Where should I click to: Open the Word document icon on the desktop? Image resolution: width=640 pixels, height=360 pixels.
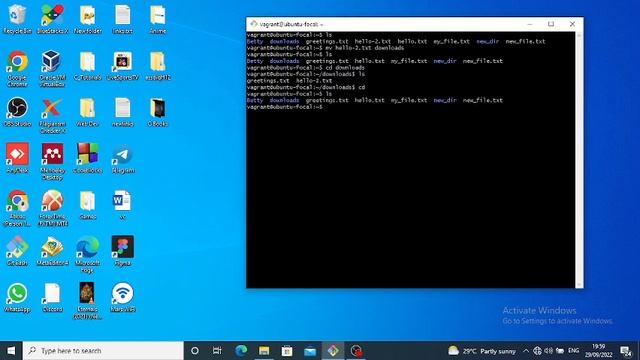tap(122, 204)
